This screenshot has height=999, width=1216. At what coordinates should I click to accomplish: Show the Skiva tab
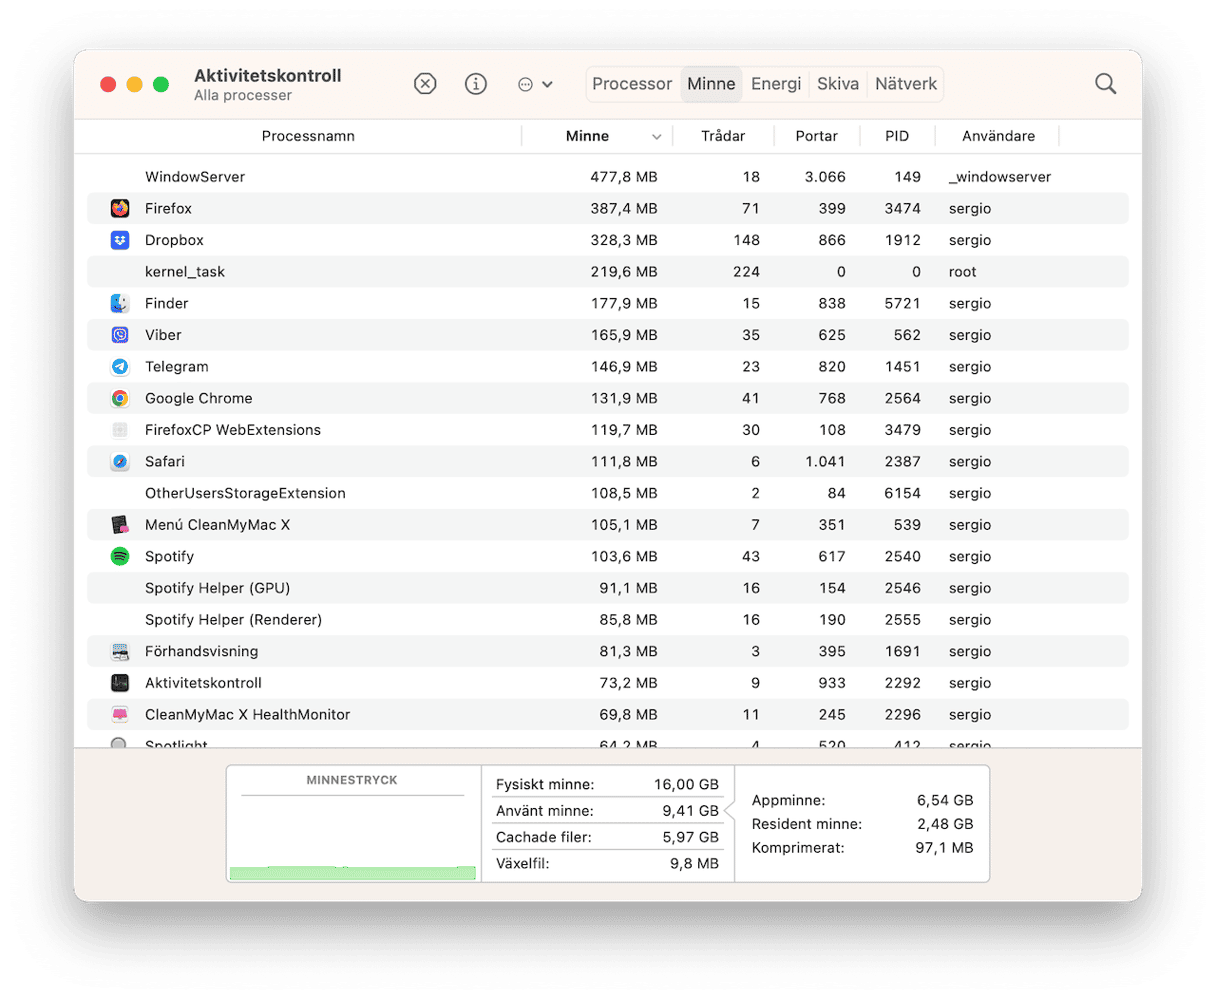[838, 84]
